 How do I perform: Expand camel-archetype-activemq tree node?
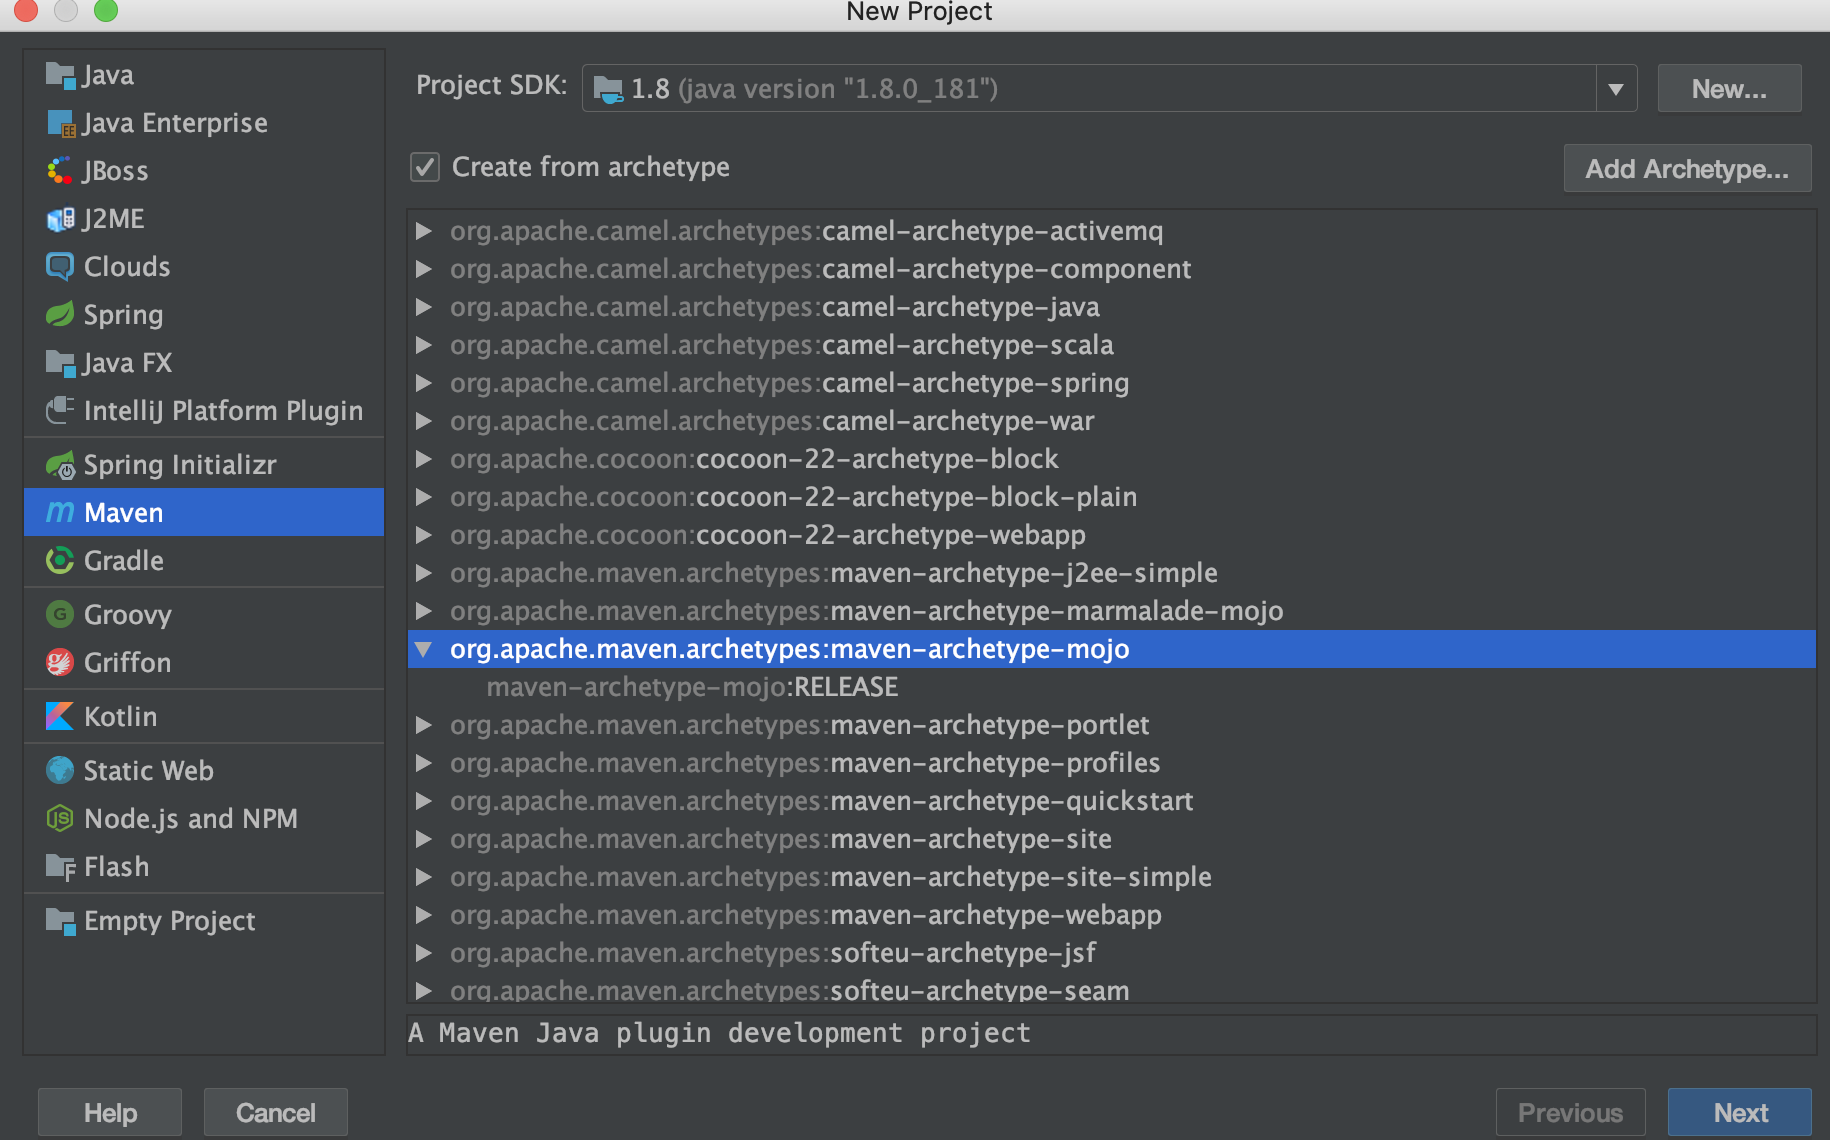[x=424, y=231]
